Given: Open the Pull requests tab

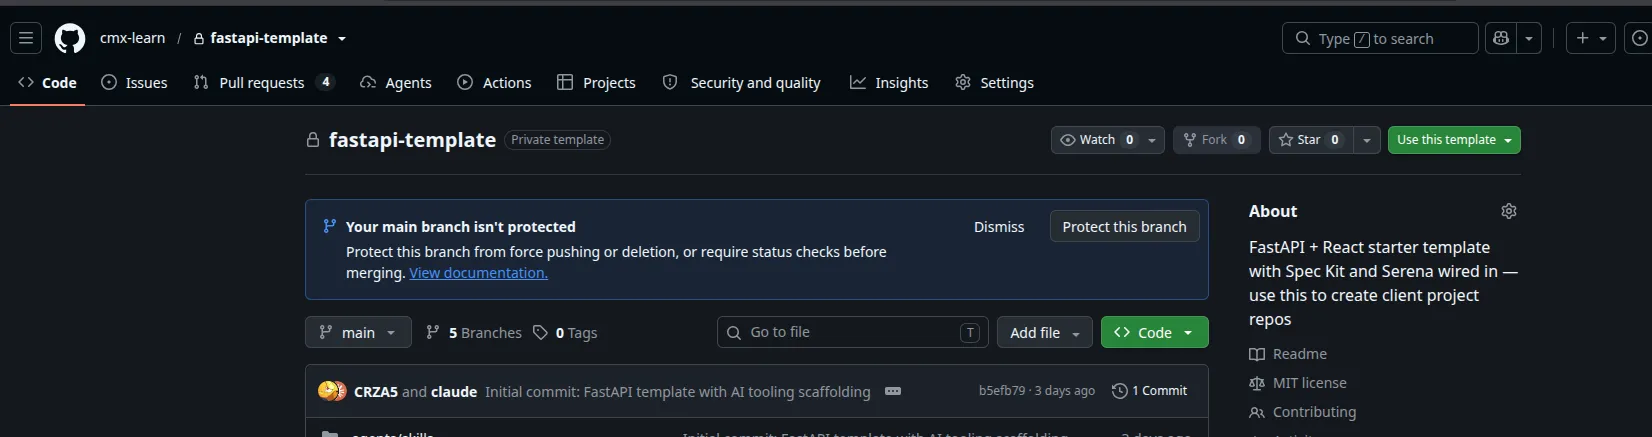Looking at the screenshot, I should [x=264, y=82].
